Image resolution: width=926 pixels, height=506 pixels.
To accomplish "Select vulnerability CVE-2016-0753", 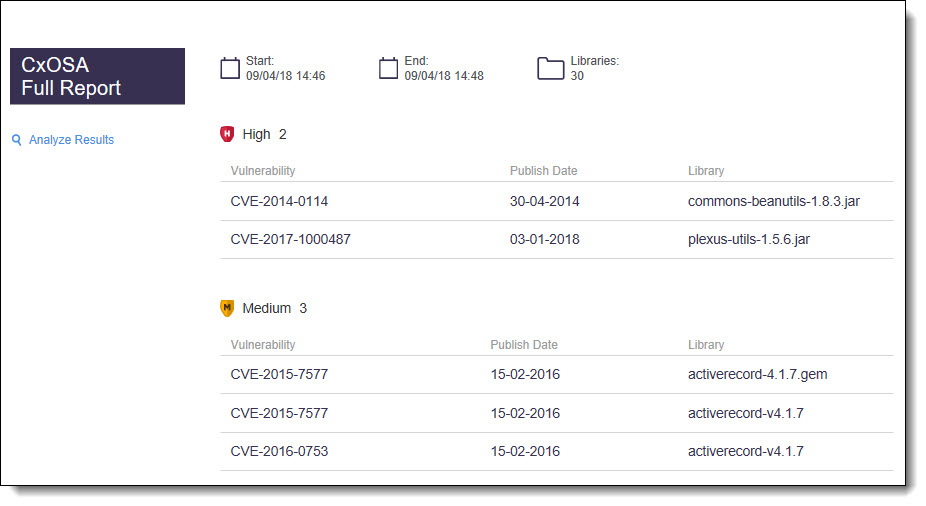I will [279, 451].
